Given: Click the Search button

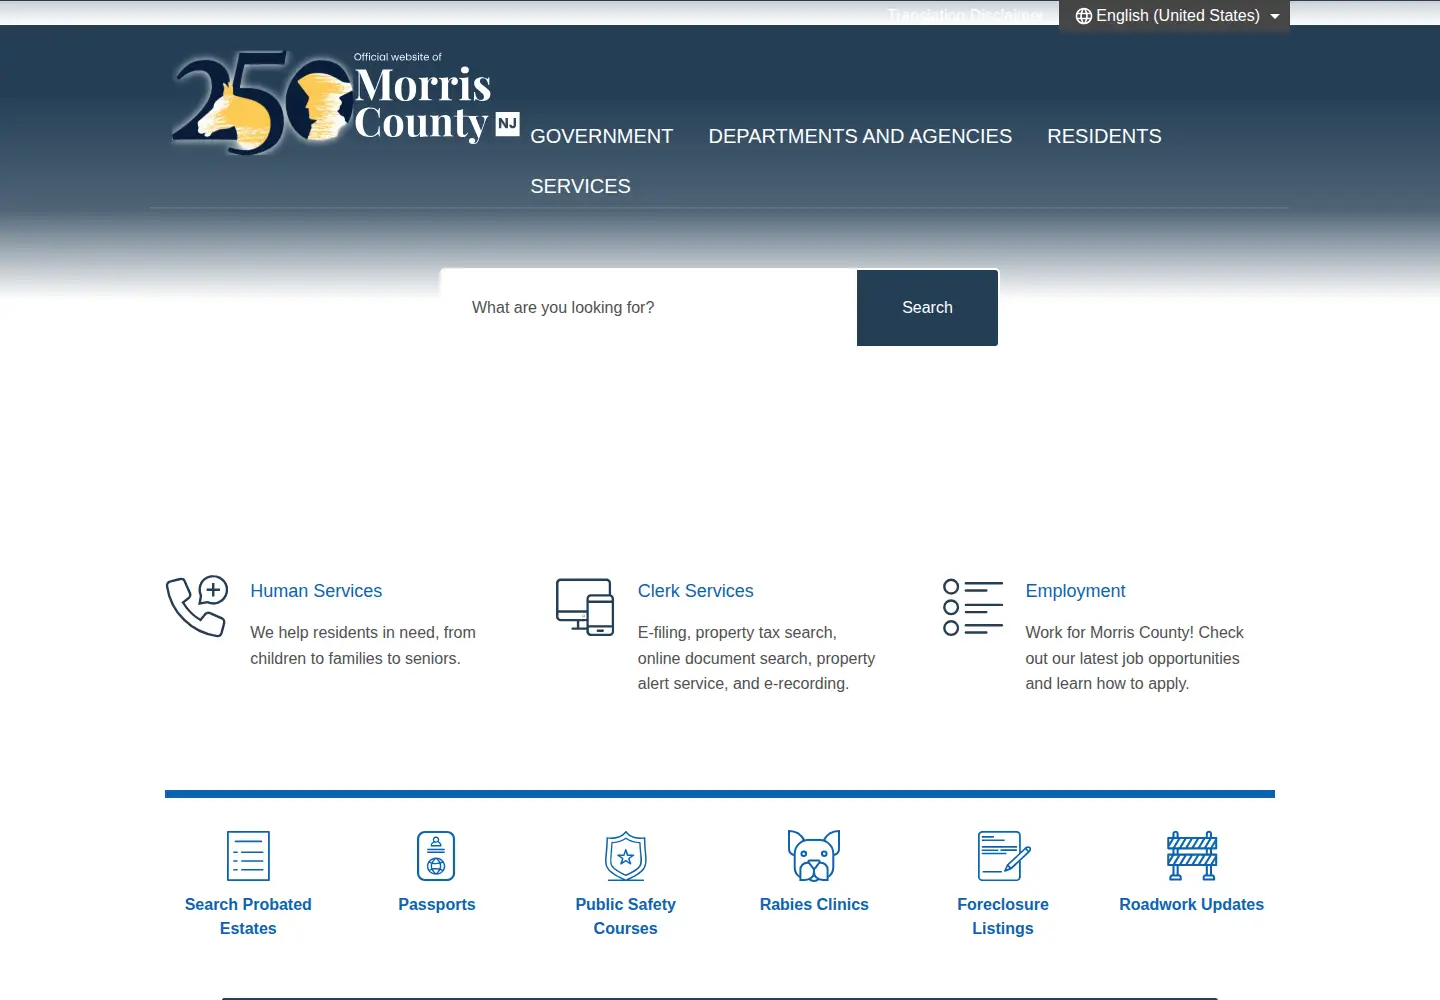Looking at the screenshot, I should tap(927, 308).
